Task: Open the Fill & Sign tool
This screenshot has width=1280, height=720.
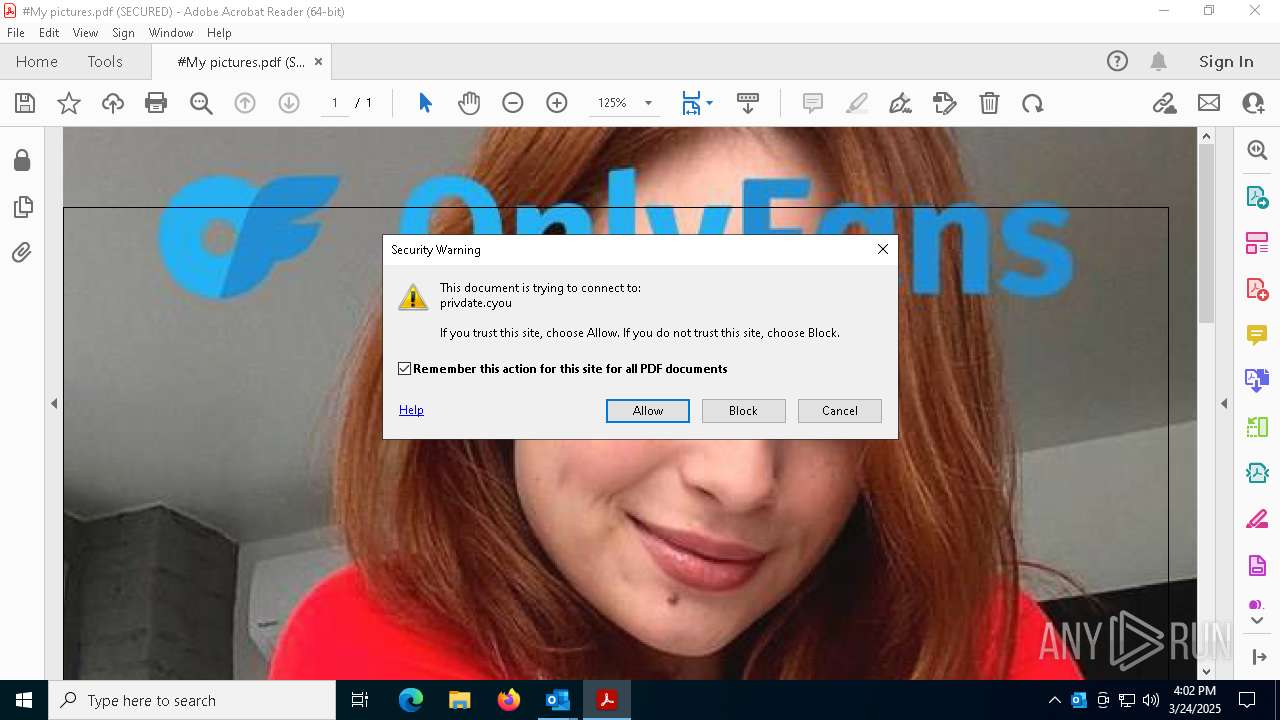Action: (x=944, y=103)
